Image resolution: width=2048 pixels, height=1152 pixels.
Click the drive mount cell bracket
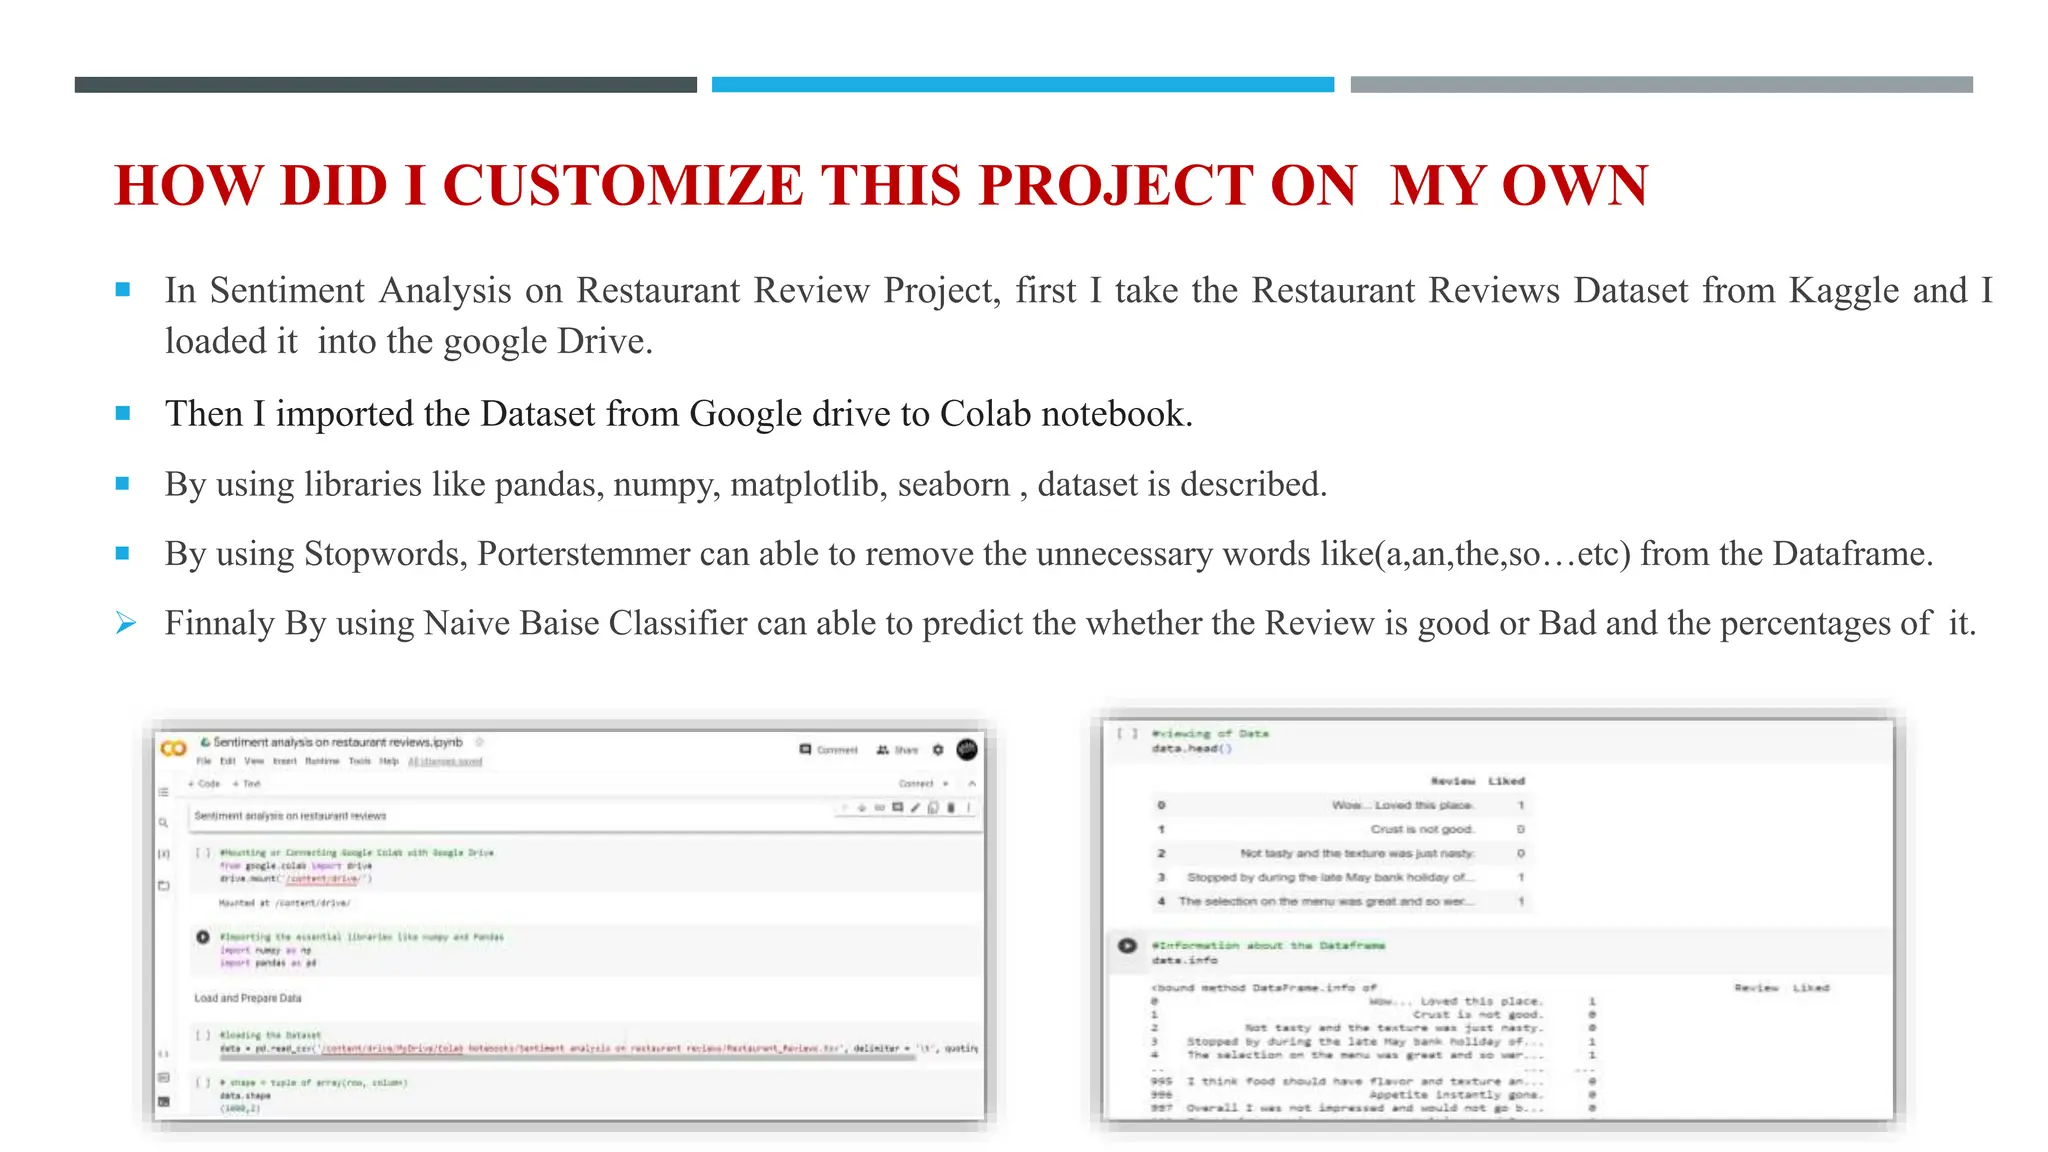203,853
